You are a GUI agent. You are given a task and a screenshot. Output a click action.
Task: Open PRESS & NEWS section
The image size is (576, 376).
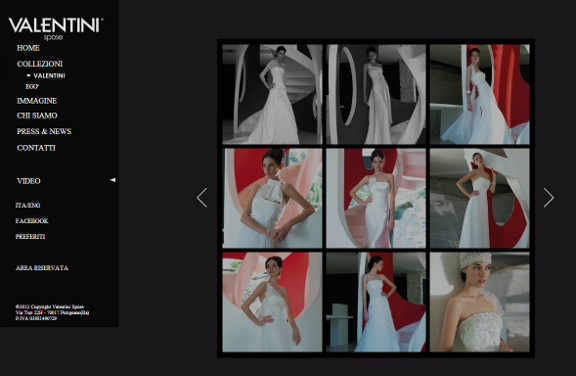[44, 131]
